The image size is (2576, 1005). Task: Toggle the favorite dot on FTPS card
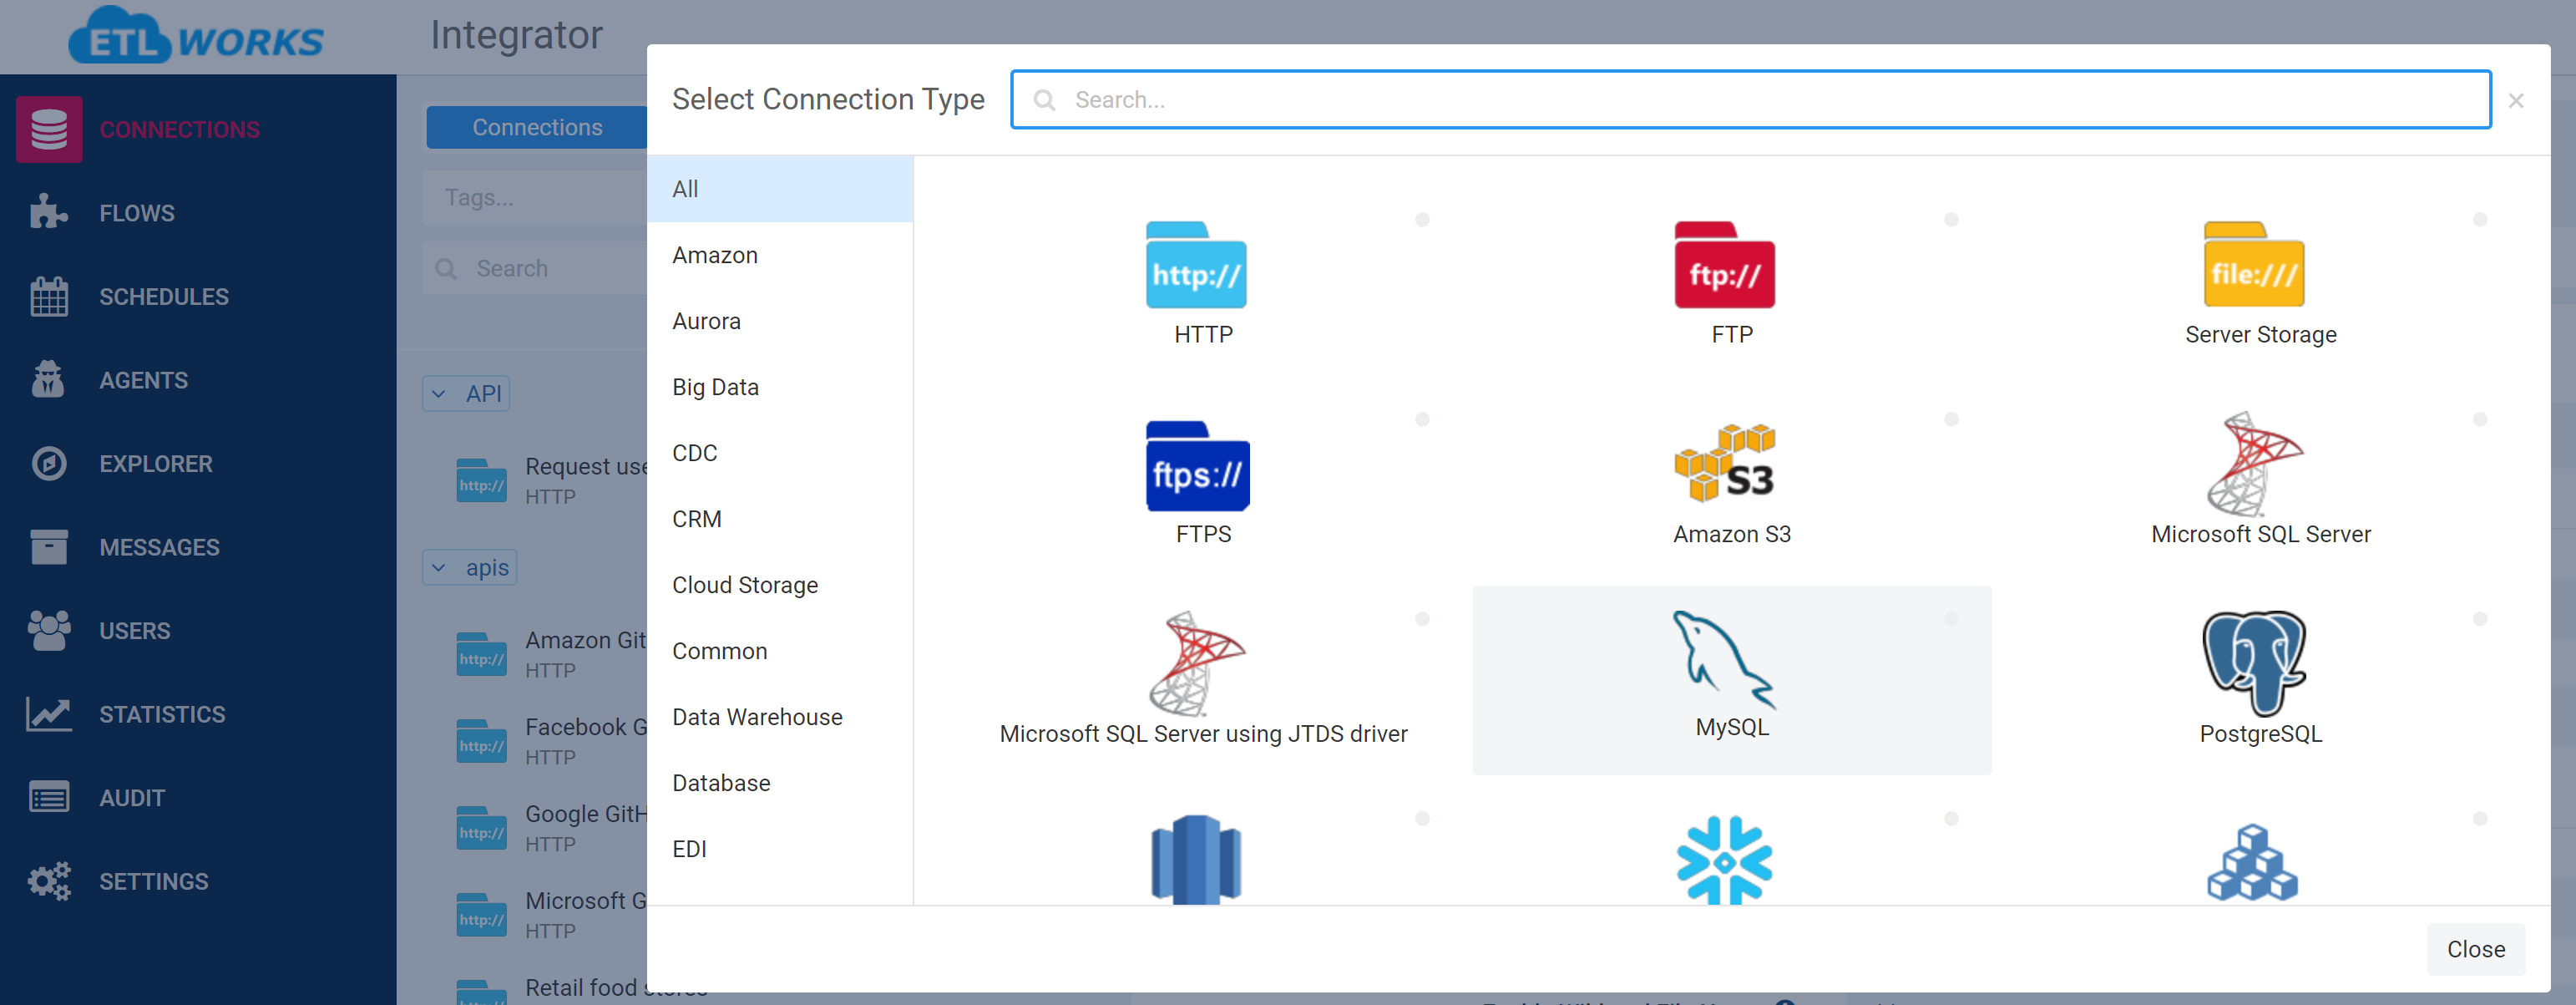coord(1422,420)
